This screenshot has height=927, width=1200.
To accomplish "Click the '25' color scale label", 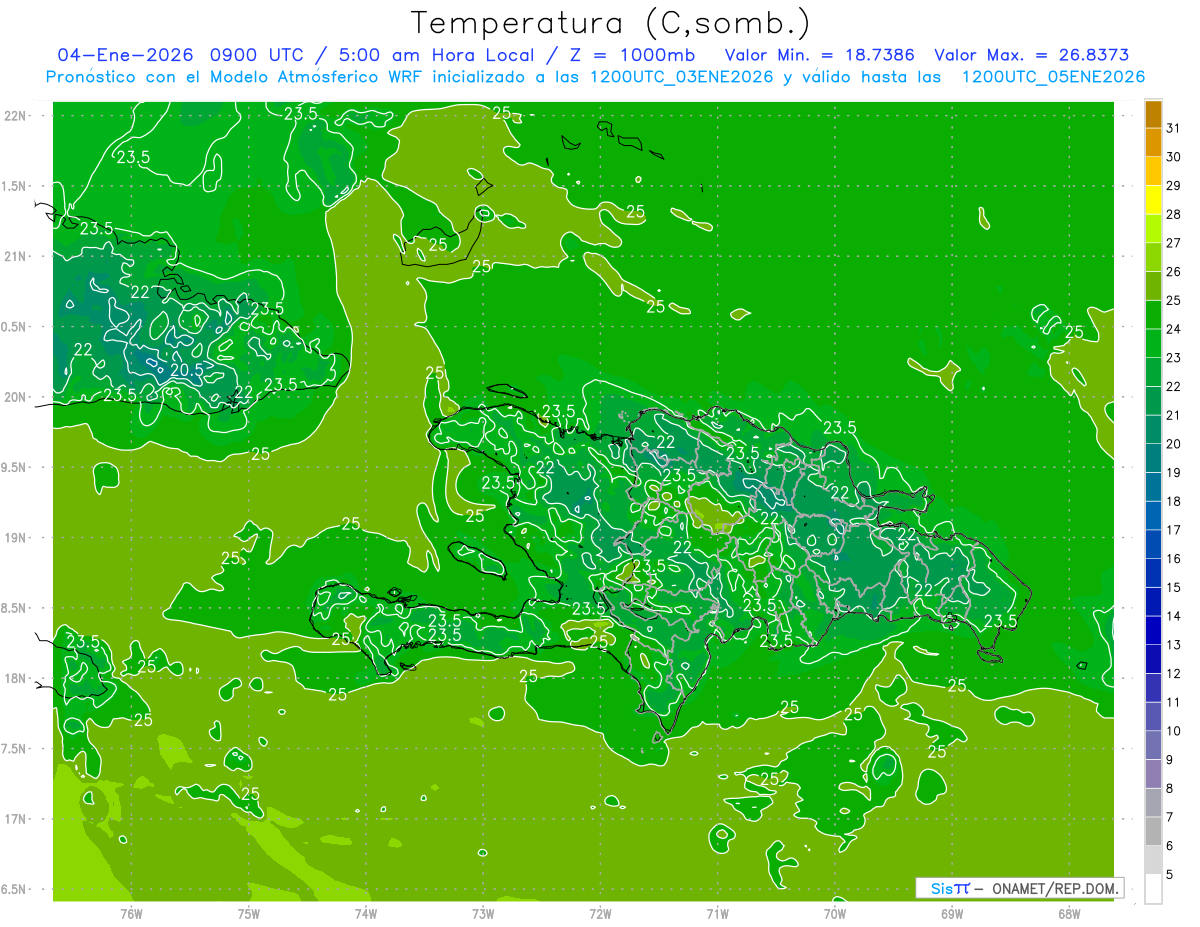I will click(1174, 300).
